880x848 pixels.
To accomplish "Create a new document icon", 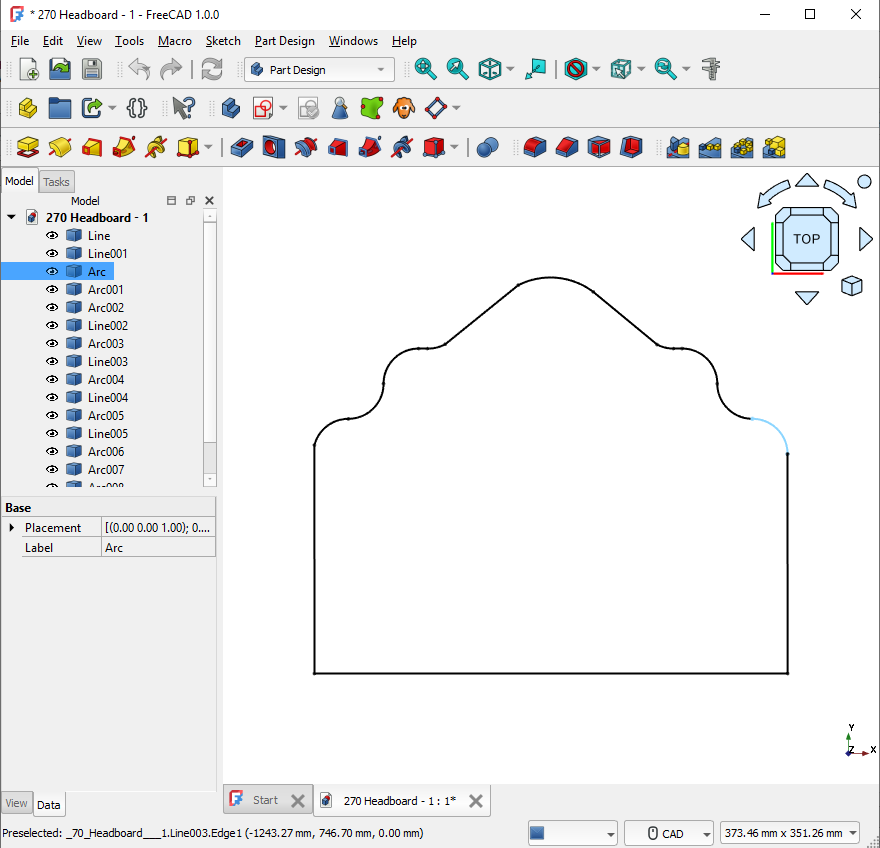I will tap(29, 70).
